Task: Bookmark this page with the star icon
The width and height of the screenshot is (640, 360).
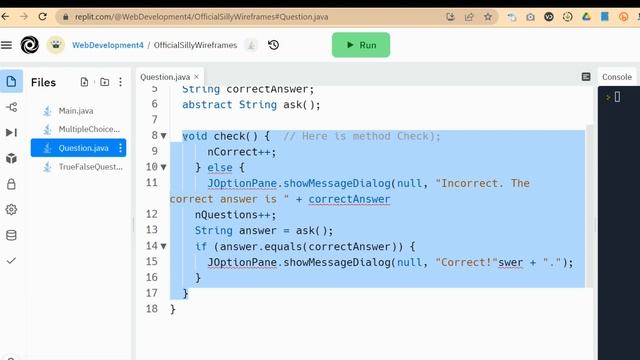Action: 488,17
